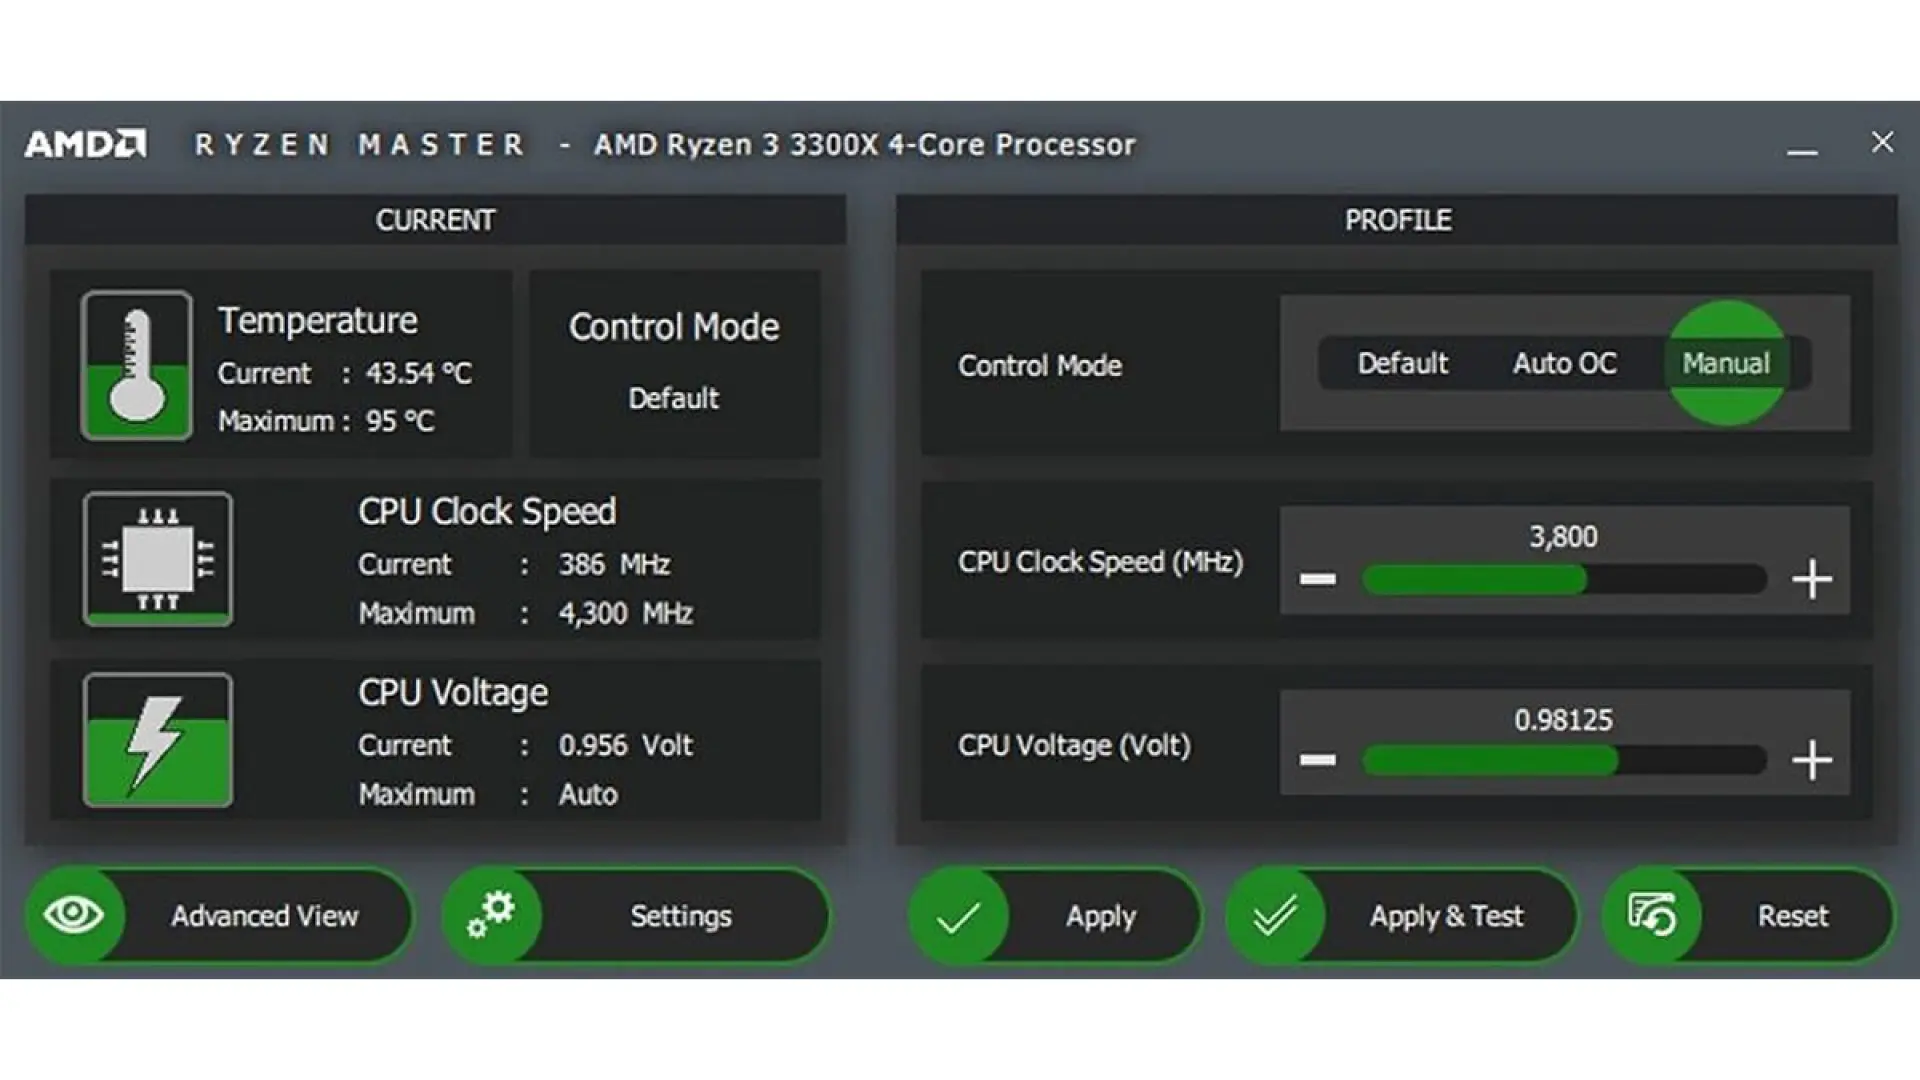1920x1080 pixels.
Task: Select Auto OC control mode
Action: (1564, 363)
